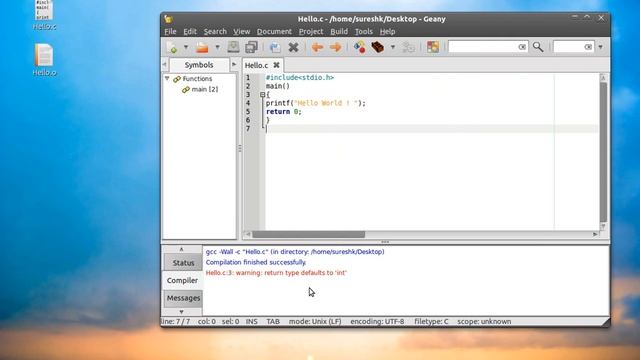Click the Geany title bar app icon
The image size is (640, 360).
coord(169,19)
